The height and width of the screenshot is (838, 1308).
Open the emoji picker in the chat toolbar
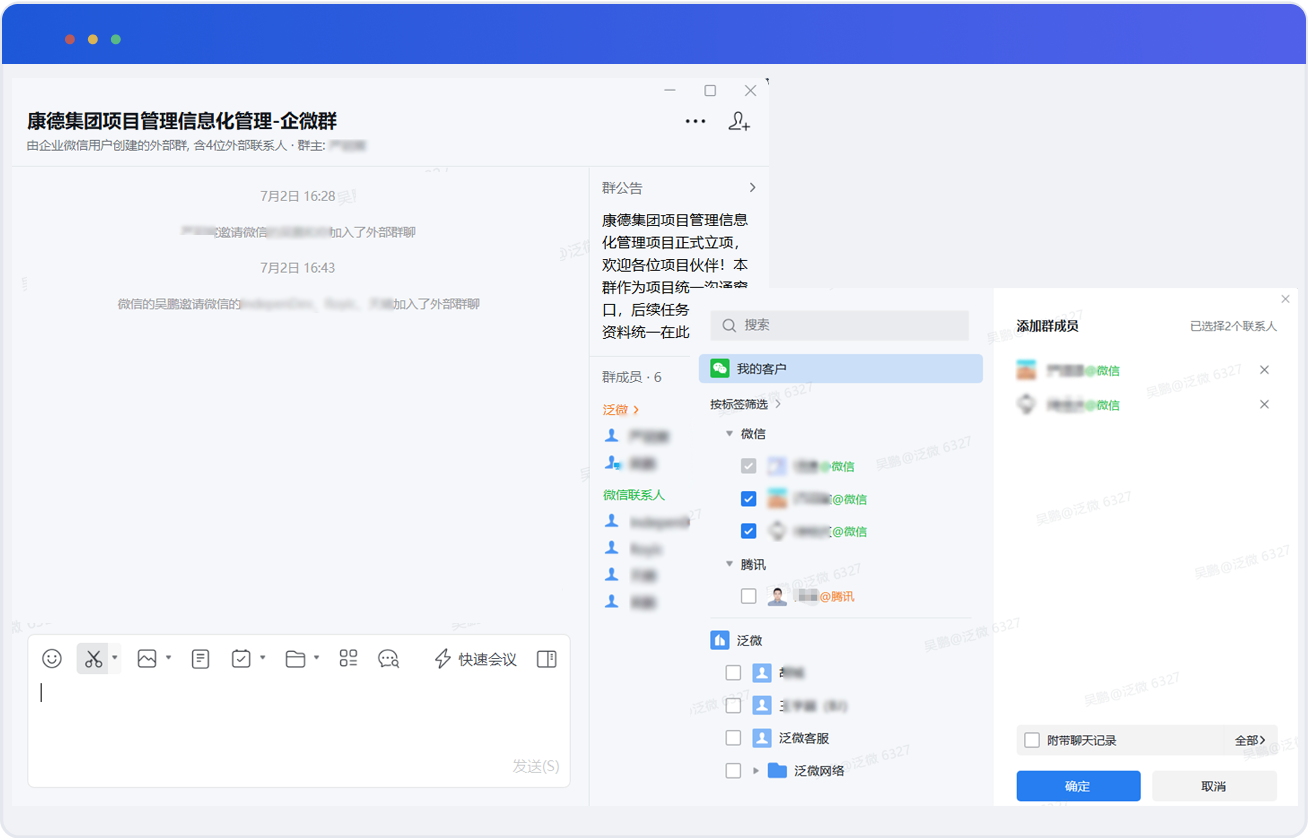coord(52,659)
